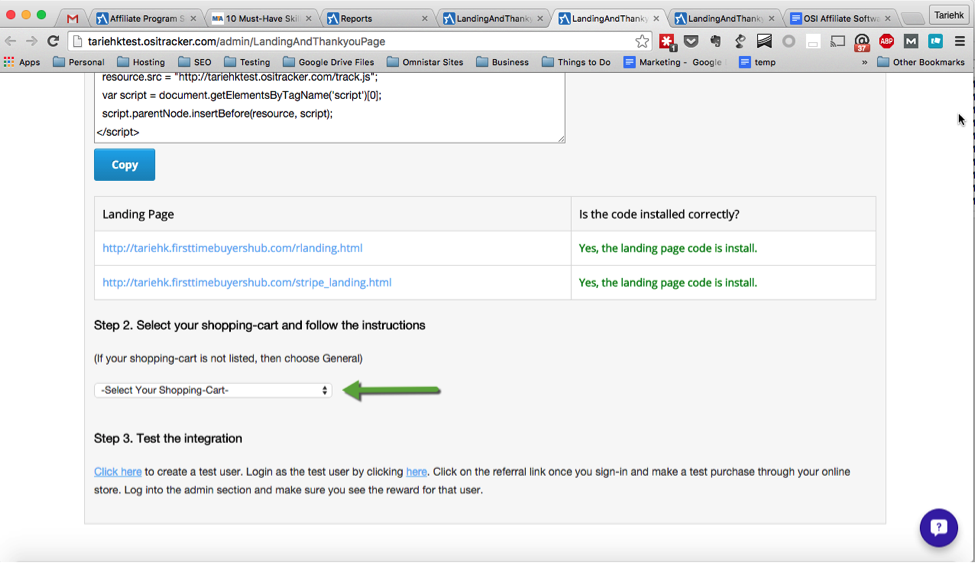
Task: Click the bookmark star icon in address bar
Action: [x=642, y=42]
